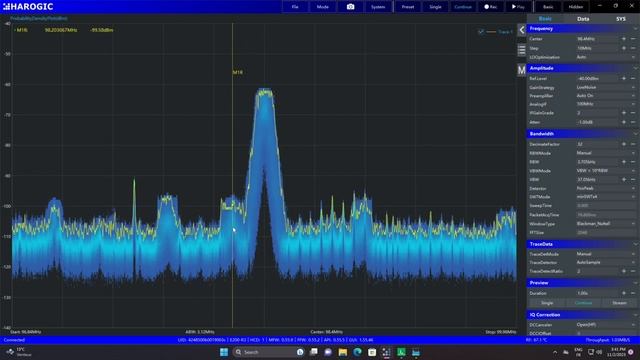Select Single preview mode button
Screen dimensions: 640x360
(547, 303)
